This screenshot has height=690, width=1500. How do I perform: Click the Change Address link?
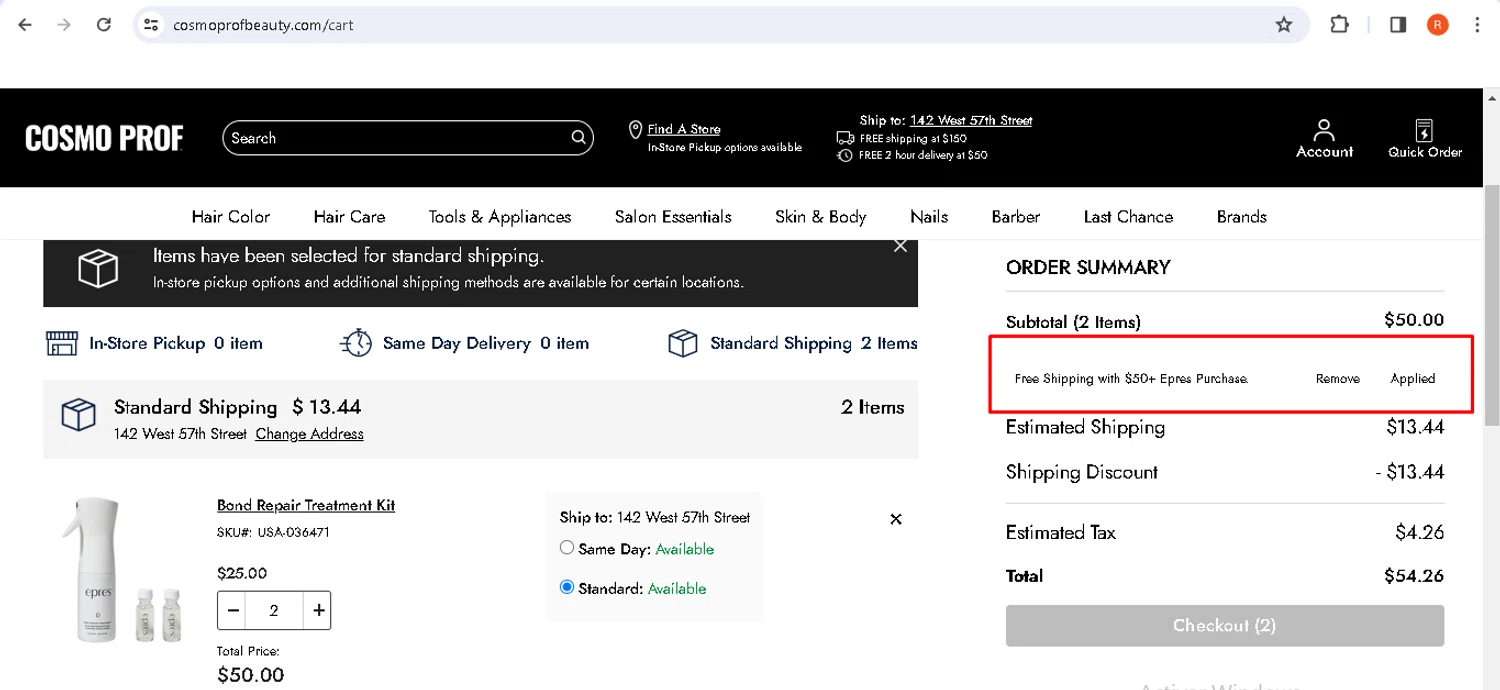click(x=309, y=434)
